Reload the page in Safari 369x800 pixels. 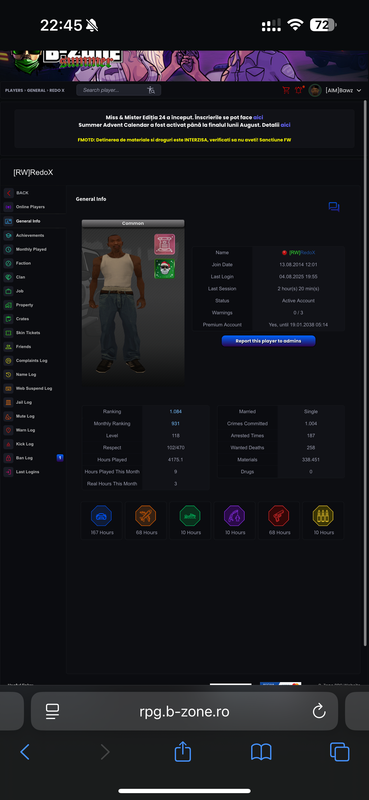point(319,711)
